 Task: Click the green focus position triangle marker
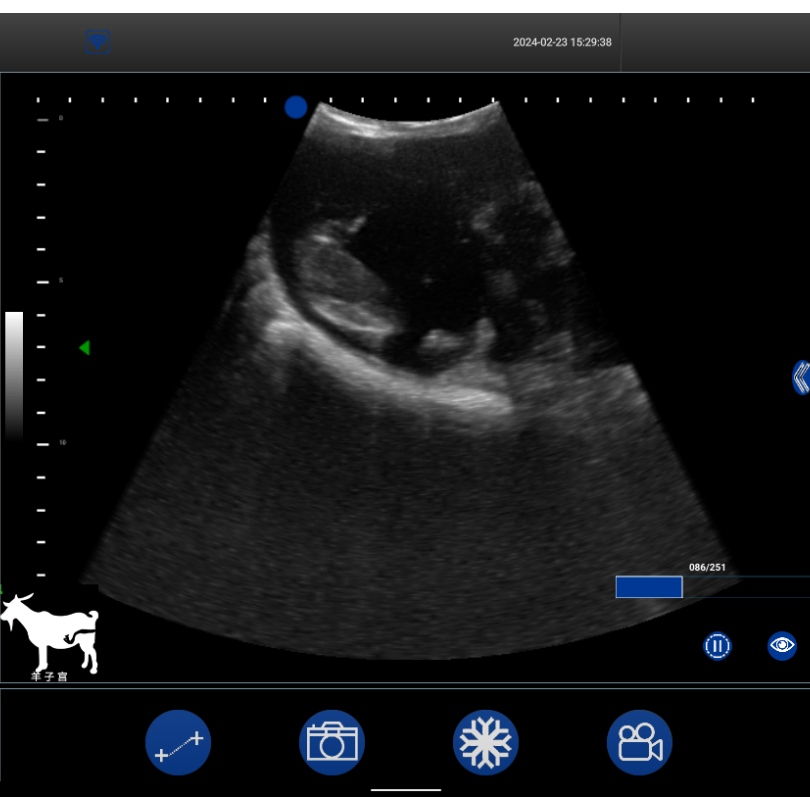[85, 348]
